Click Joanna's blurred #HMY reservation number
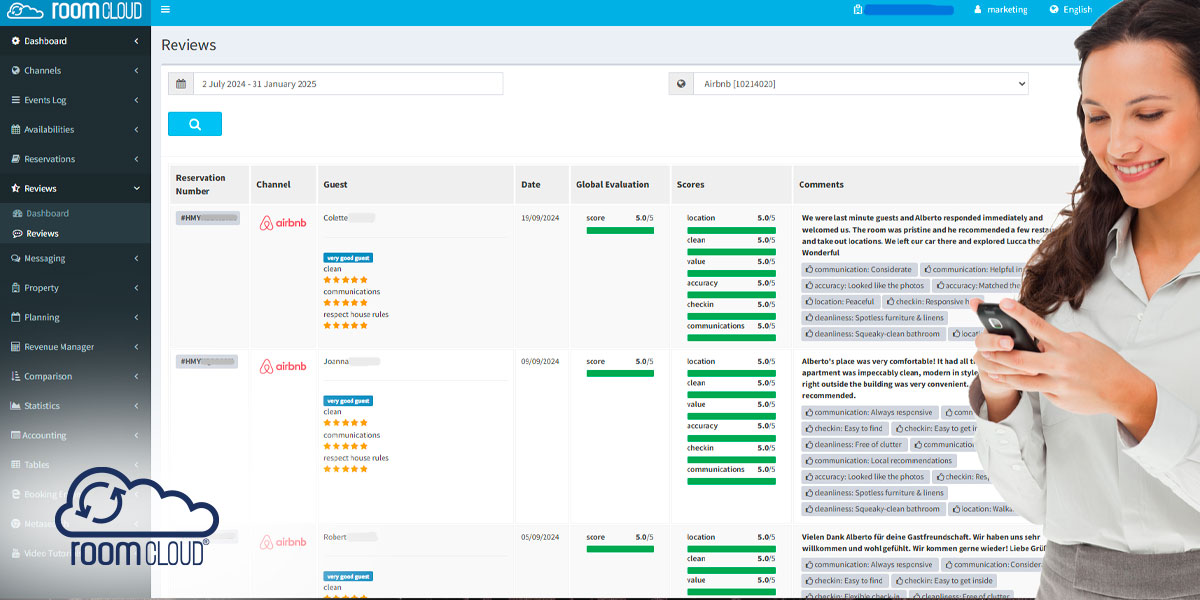This screenshot has width=1200, height=600. (x=207, y=361)
